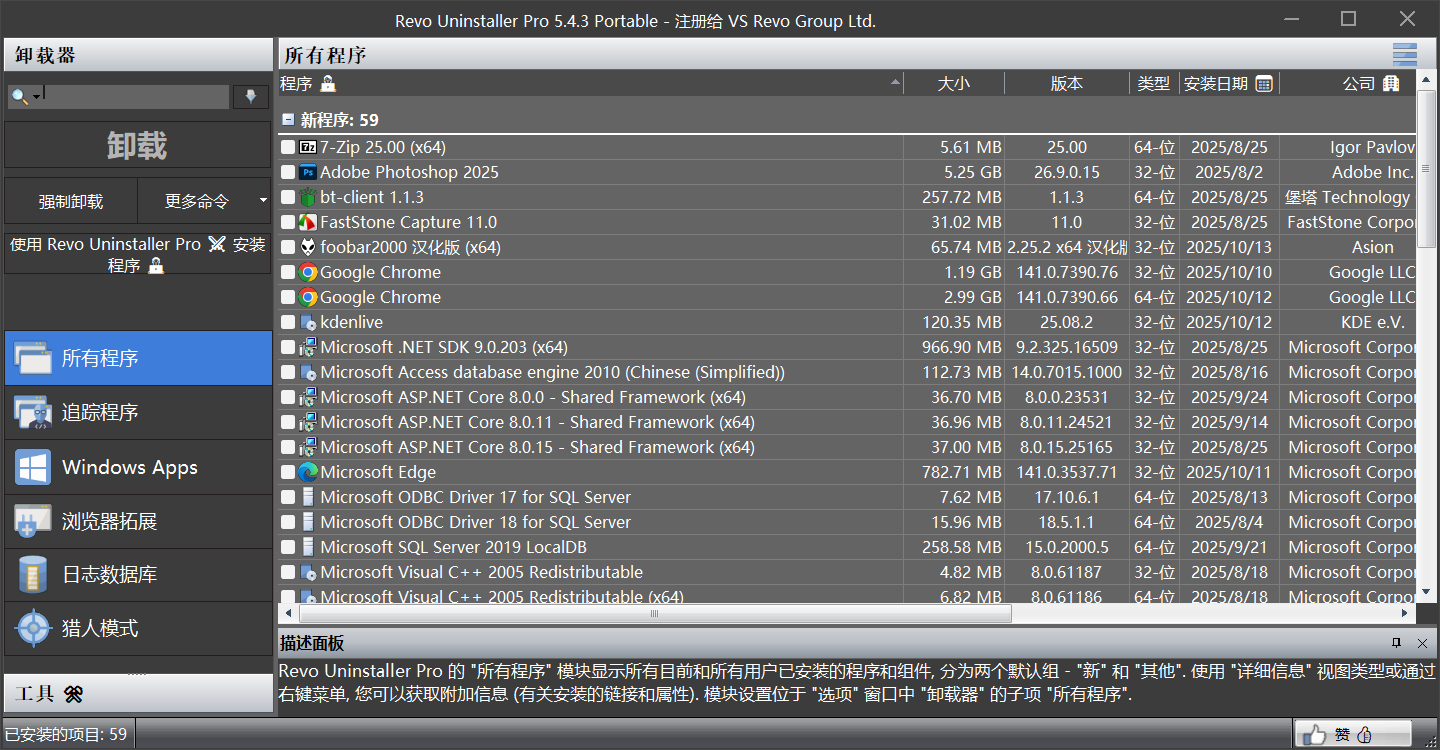Click the large 卸载 button

pyautogui.click(x=138, y=146)
